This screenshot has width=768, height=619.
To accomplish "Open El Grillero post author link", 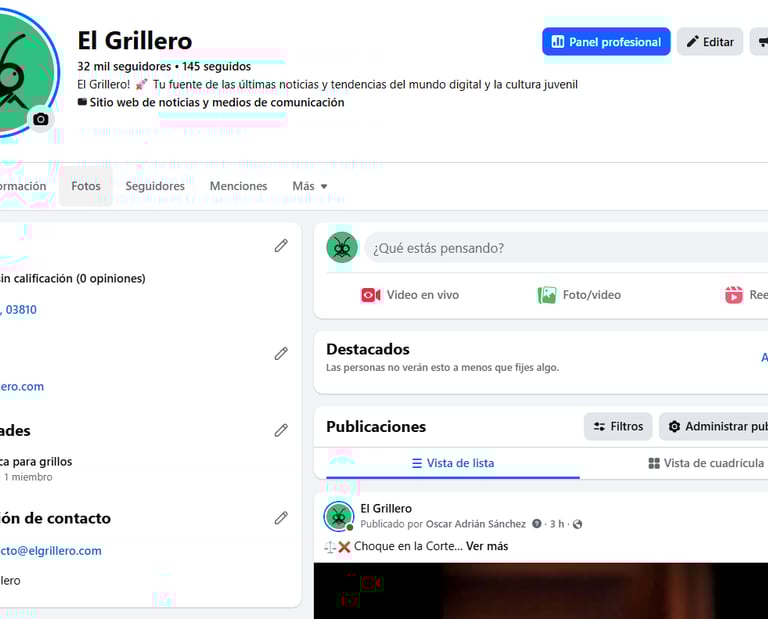I will click(386, 509).
